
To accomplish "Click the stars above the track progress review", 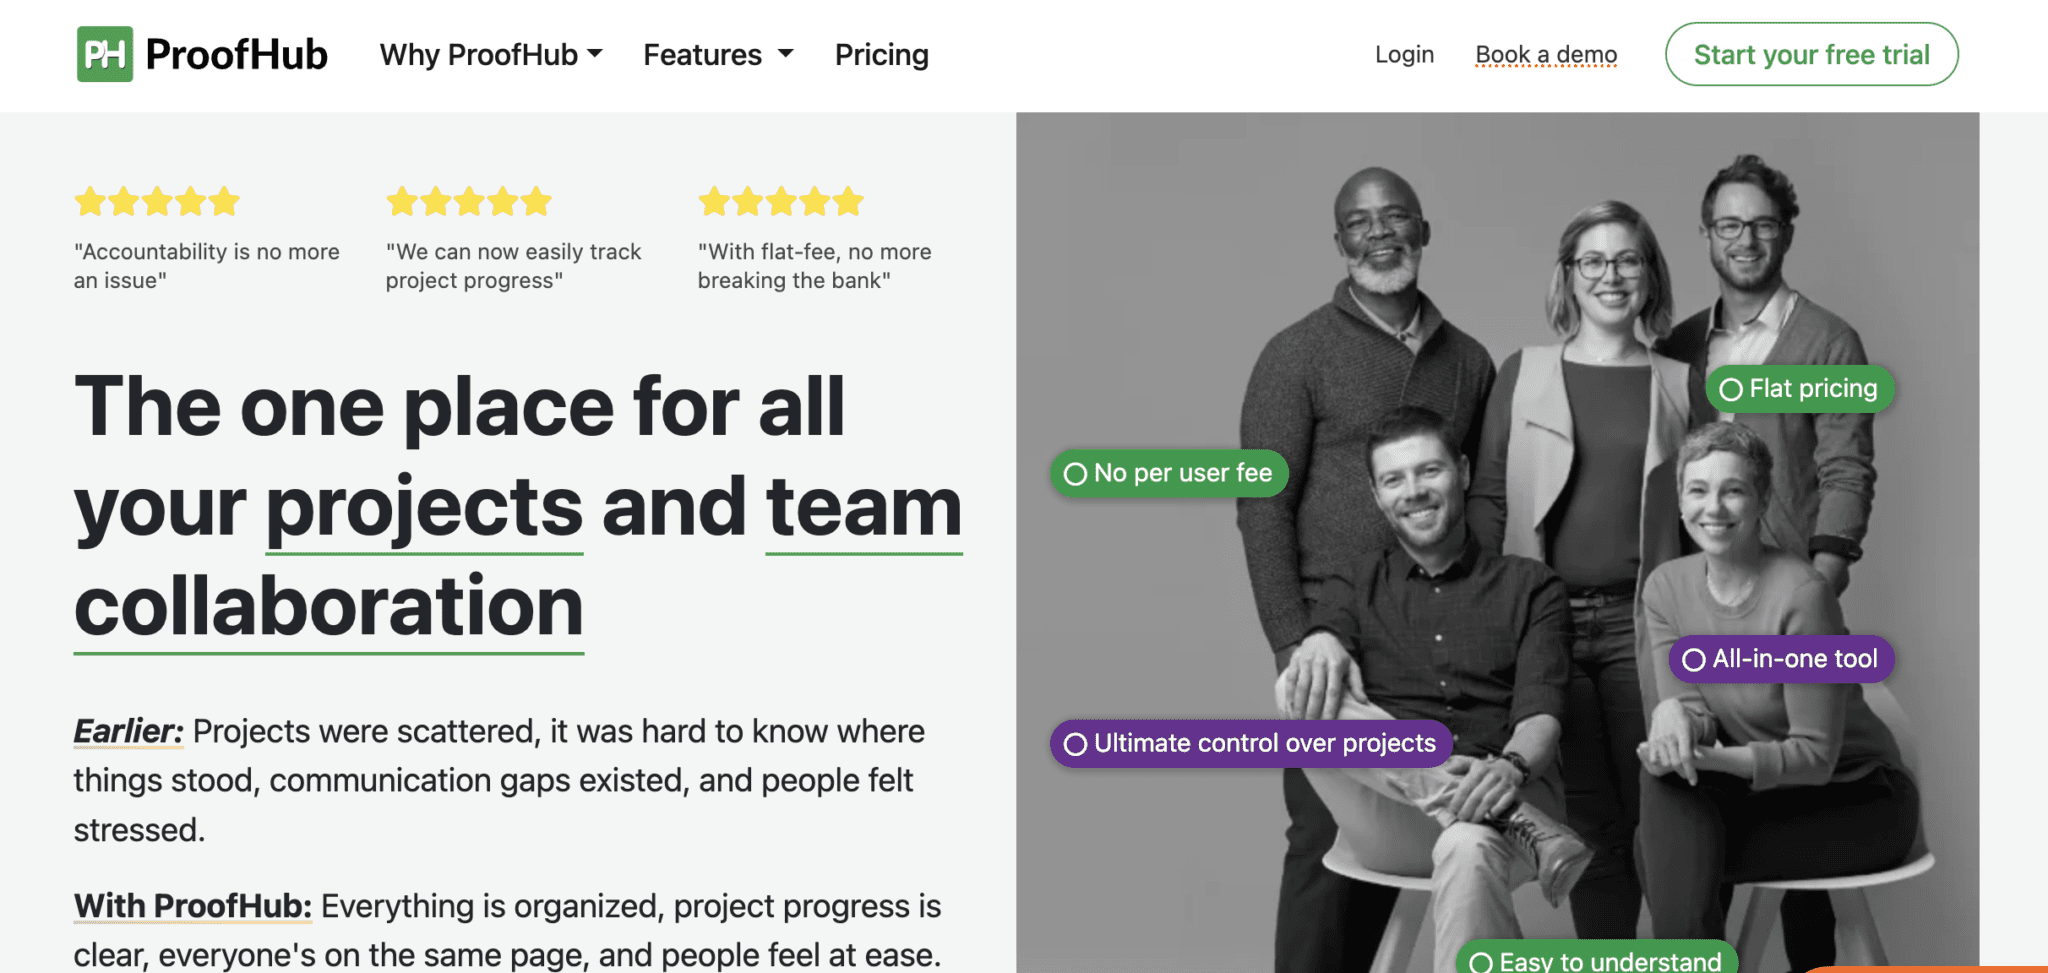I will [x=469, y=201].
